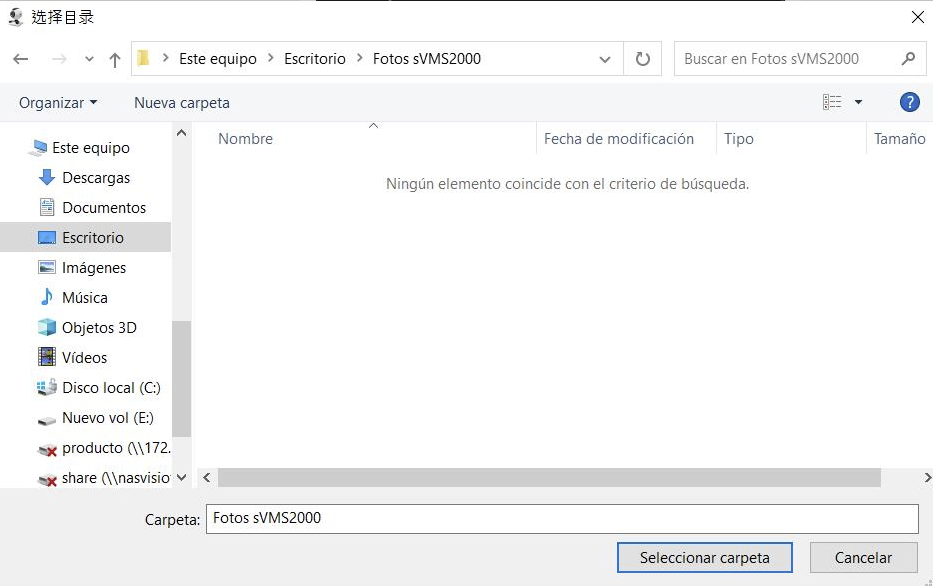
Task: Create a folder with Nueva carpeta
Action: pyautogui.click(x=181, y=101)
